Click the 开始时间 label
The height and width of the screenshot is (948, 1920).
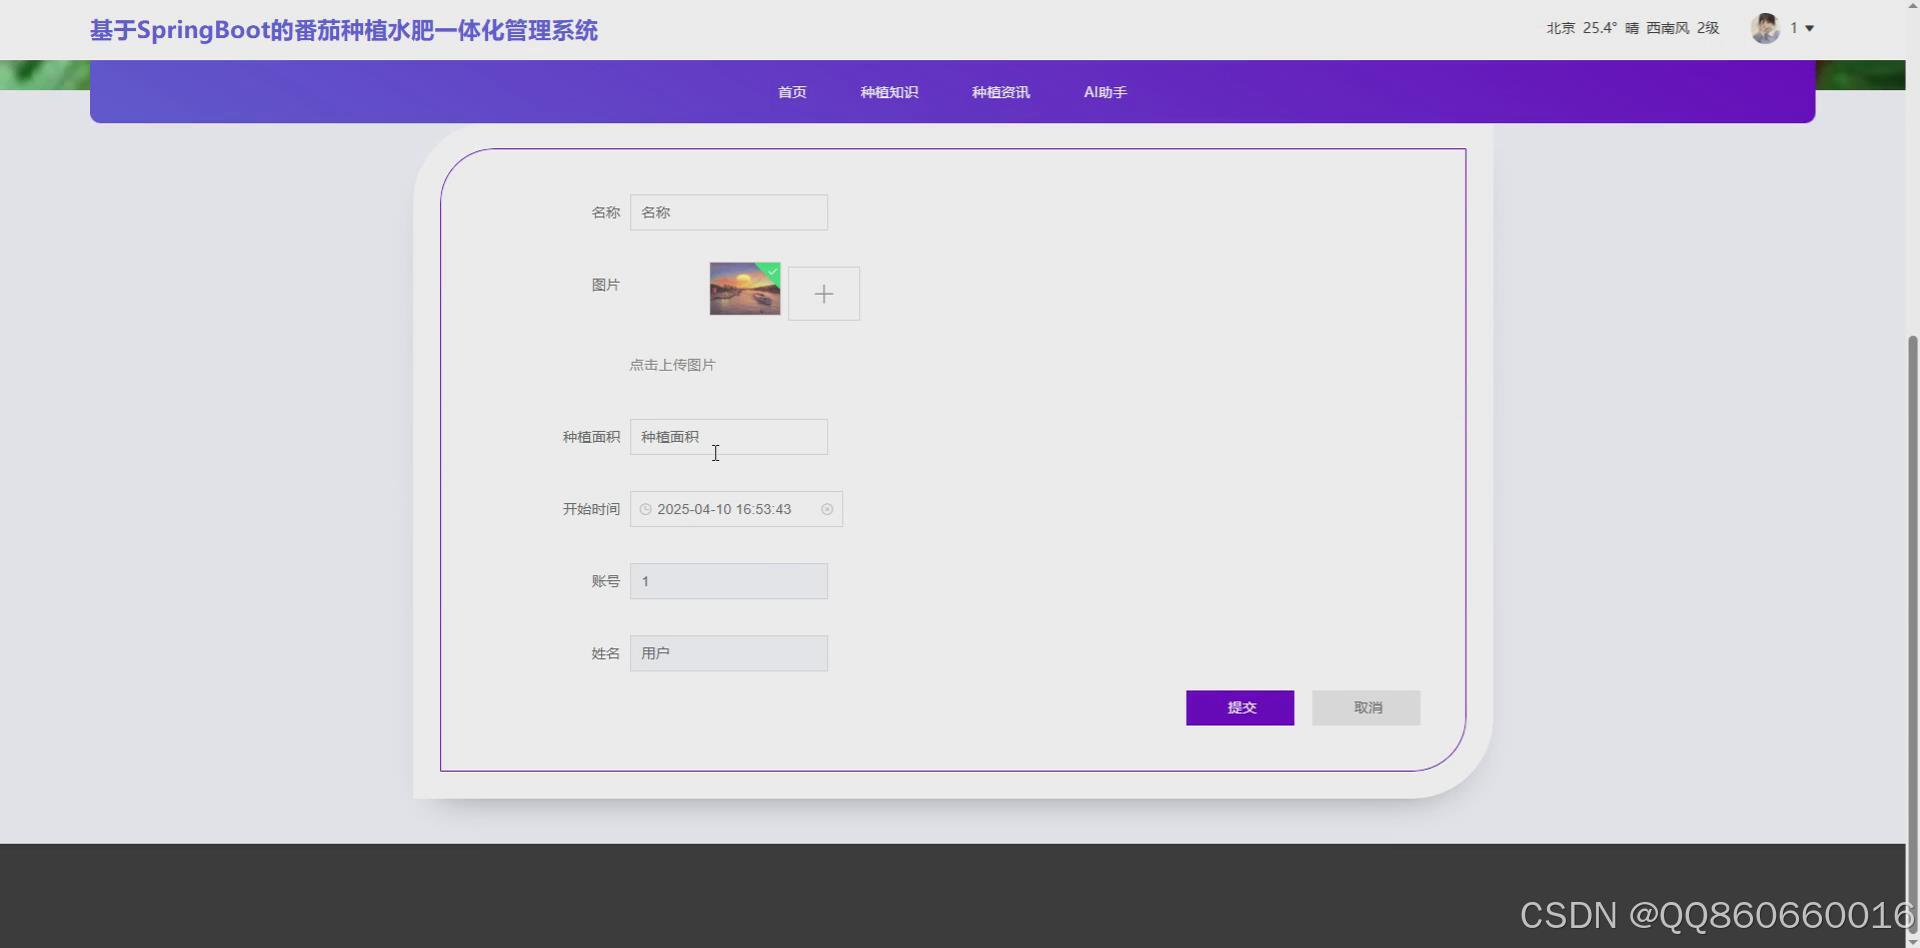(591, 509)
